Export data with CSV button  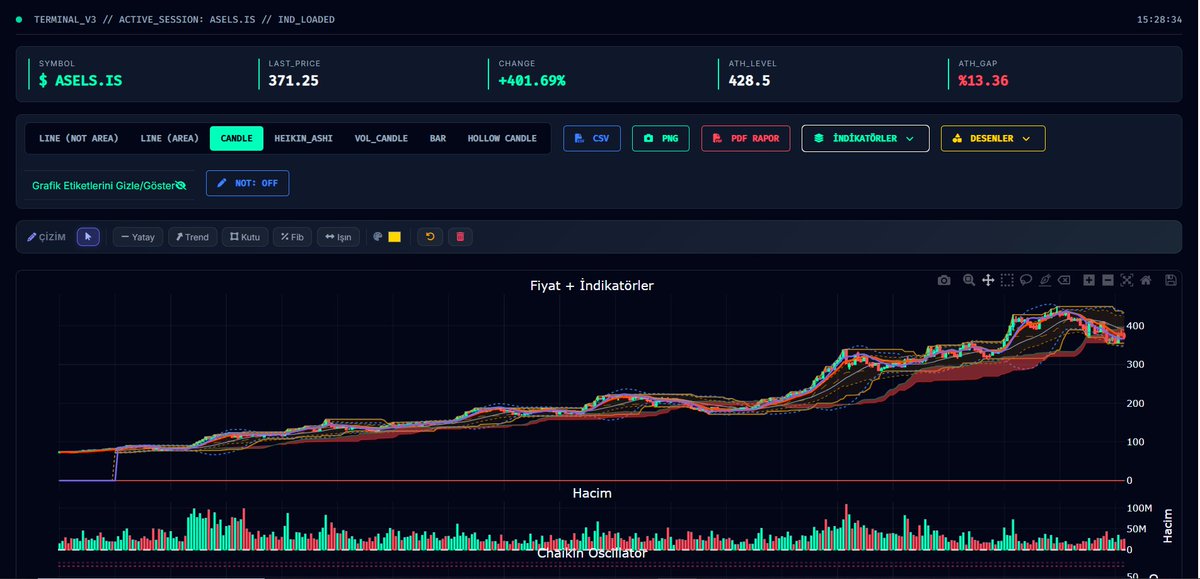592,138
